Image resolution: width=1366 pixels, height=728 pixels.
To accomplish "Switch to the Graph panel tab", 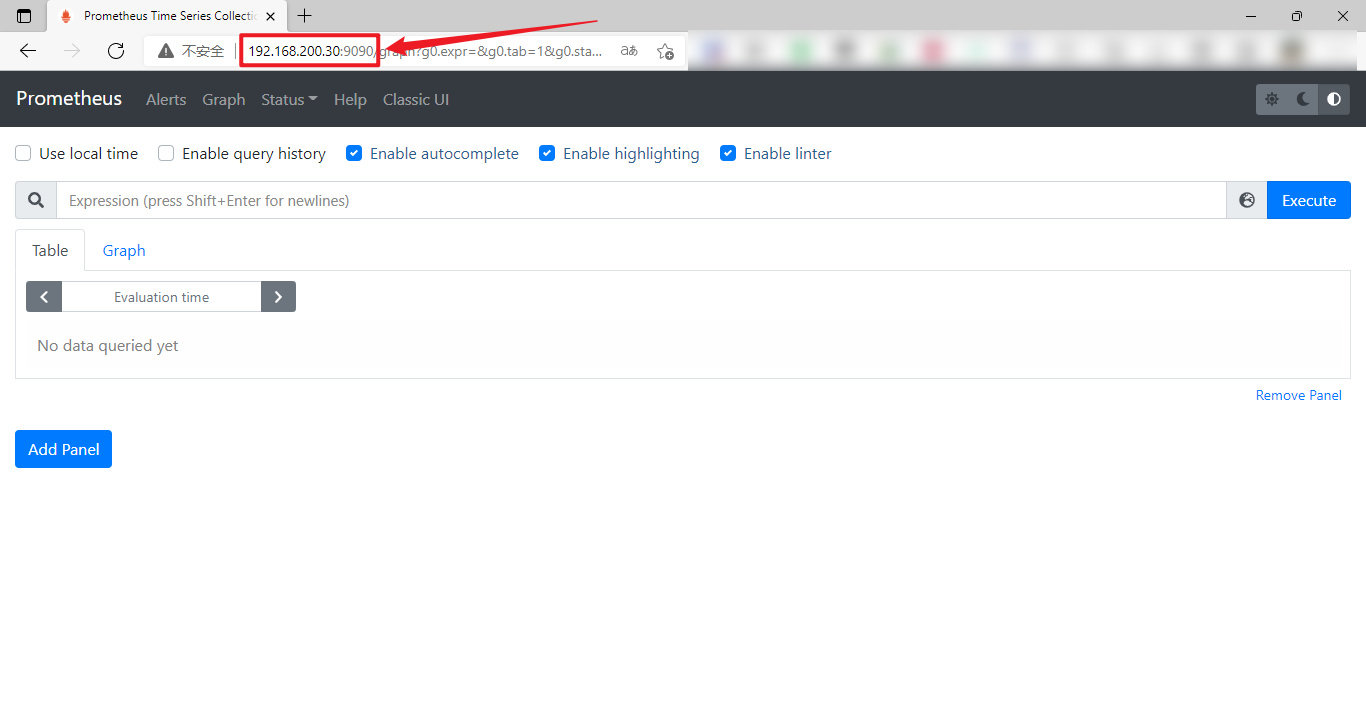I will 124,250.
